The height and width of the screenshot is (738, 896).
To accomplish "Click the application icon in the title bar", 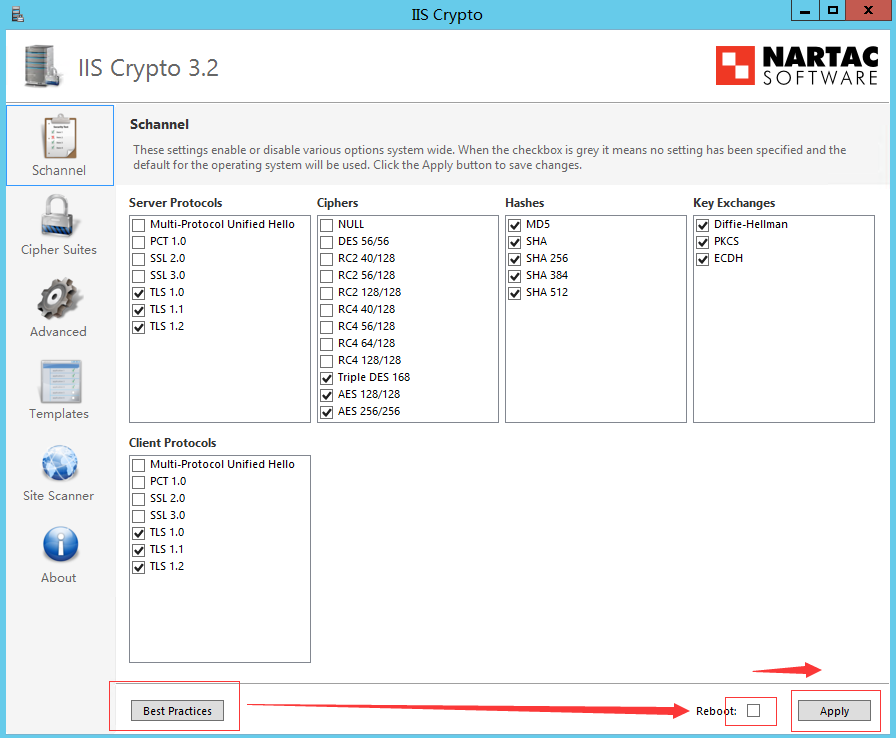I will pos(18,14).
